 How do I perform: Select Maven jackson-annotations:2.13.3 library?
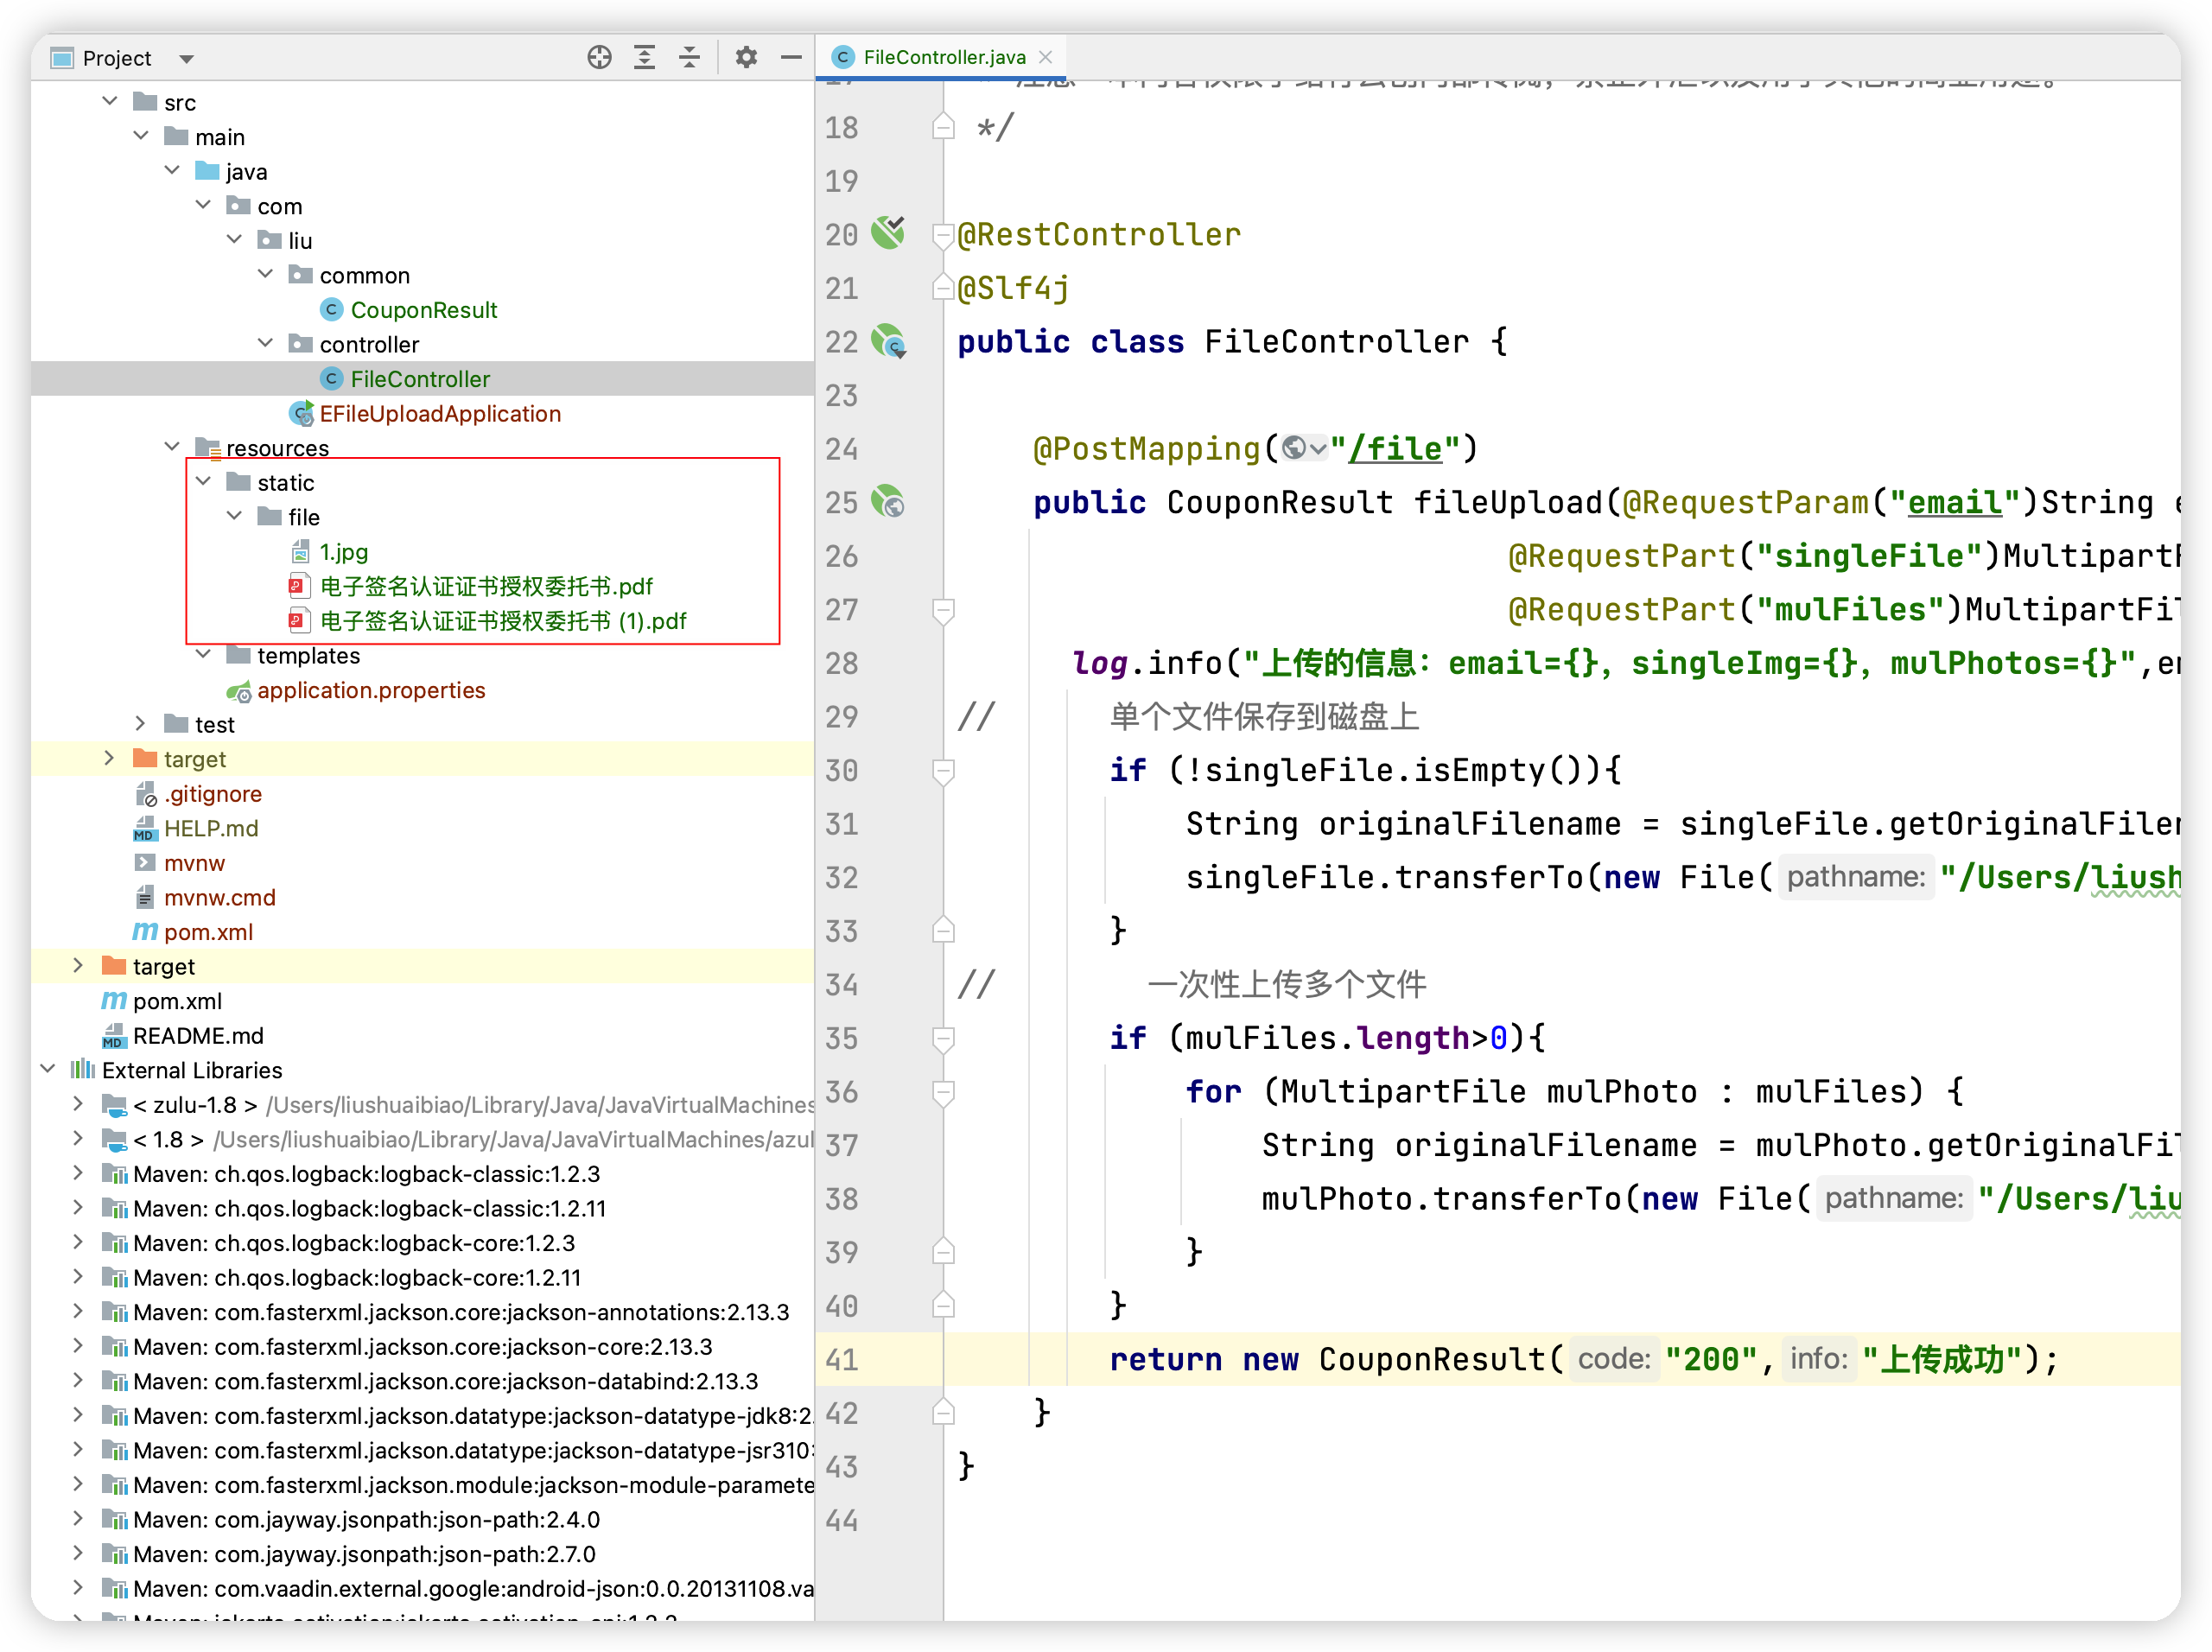[x=461, y=1312]
